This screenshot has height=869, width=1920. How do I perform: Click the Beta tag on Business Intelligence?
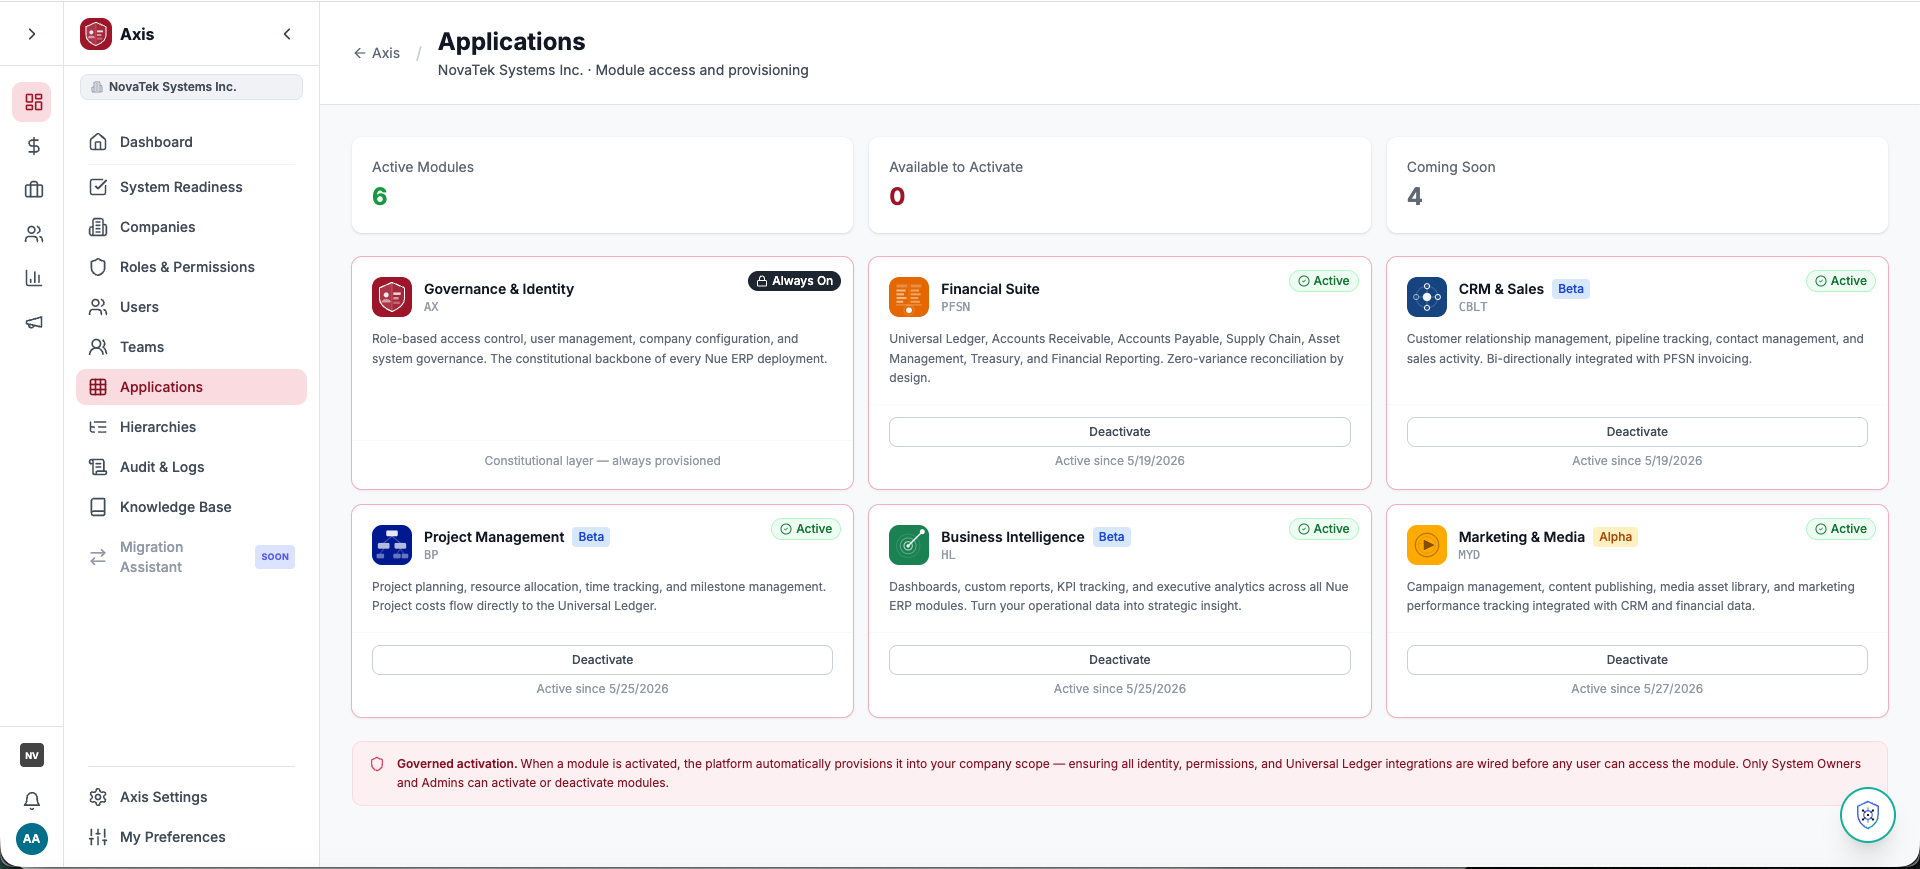1111,537
